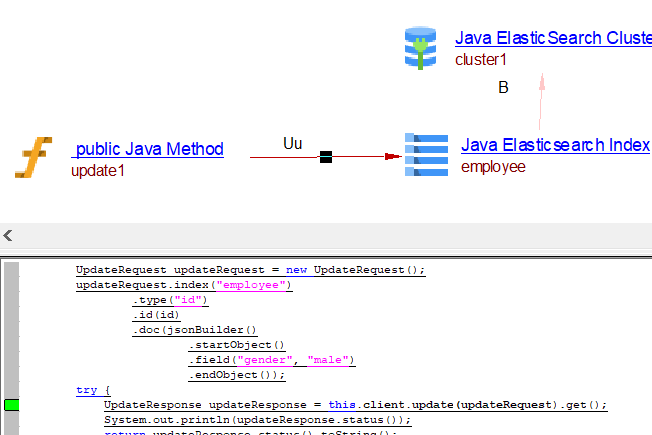Click the this.client.update code line
Screen dimensions: 652x435
355,405
